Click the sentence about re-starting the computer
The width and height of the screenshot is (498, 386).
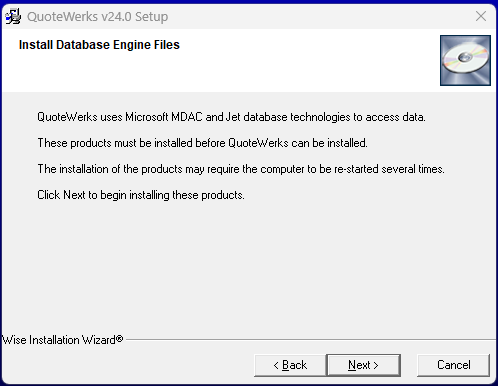click(x=241, y=169)
